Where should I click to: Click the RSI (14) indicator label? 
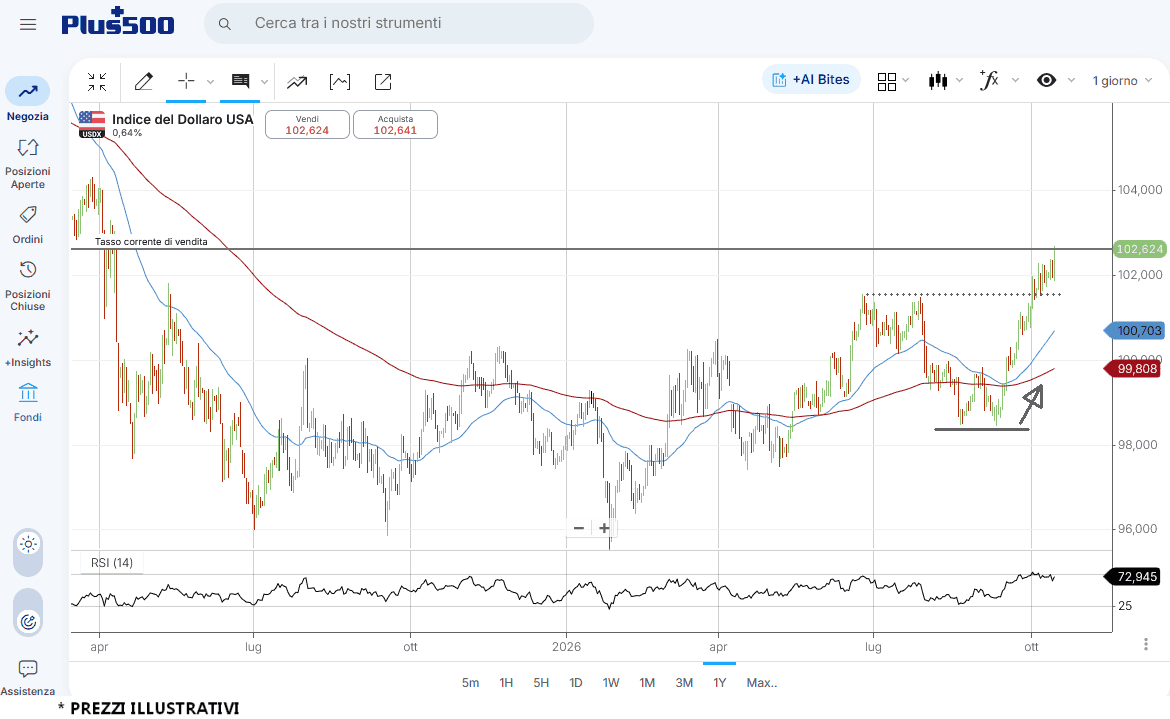112,562
